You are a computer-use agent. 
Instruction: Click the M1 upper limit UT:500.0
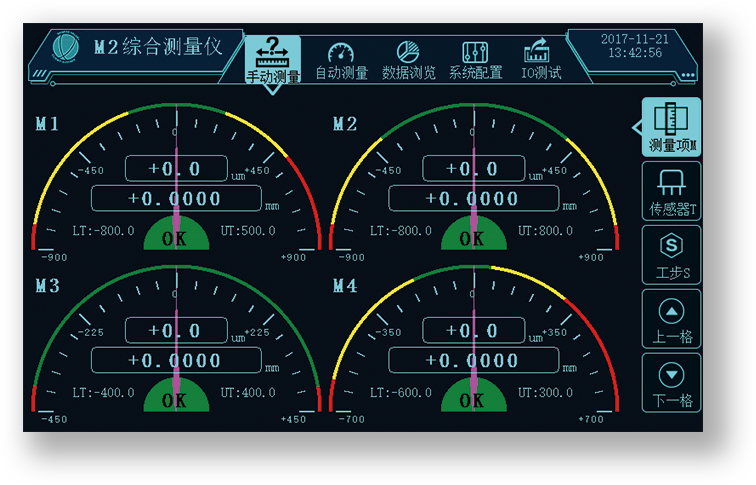(248, 231)
